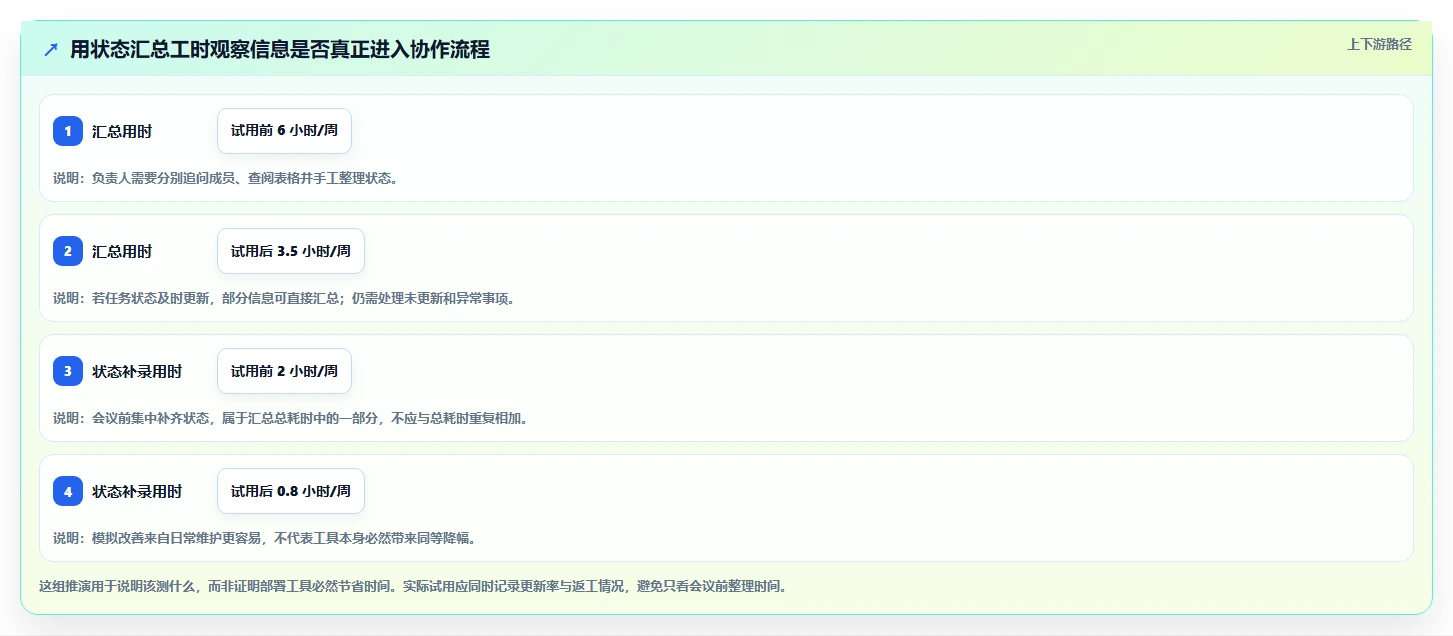Viewport: 1453px width, 636px height.
Task: Select step number 3 badge
Action: point(68,371)
